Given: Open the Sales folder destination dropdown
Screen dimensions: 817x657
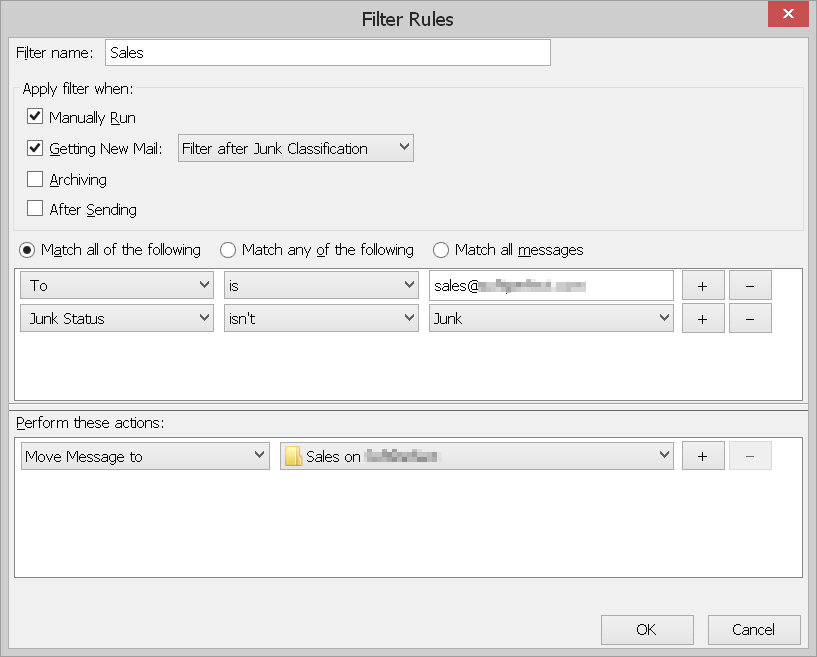Looking at the screenshot, I should [477, 456].
